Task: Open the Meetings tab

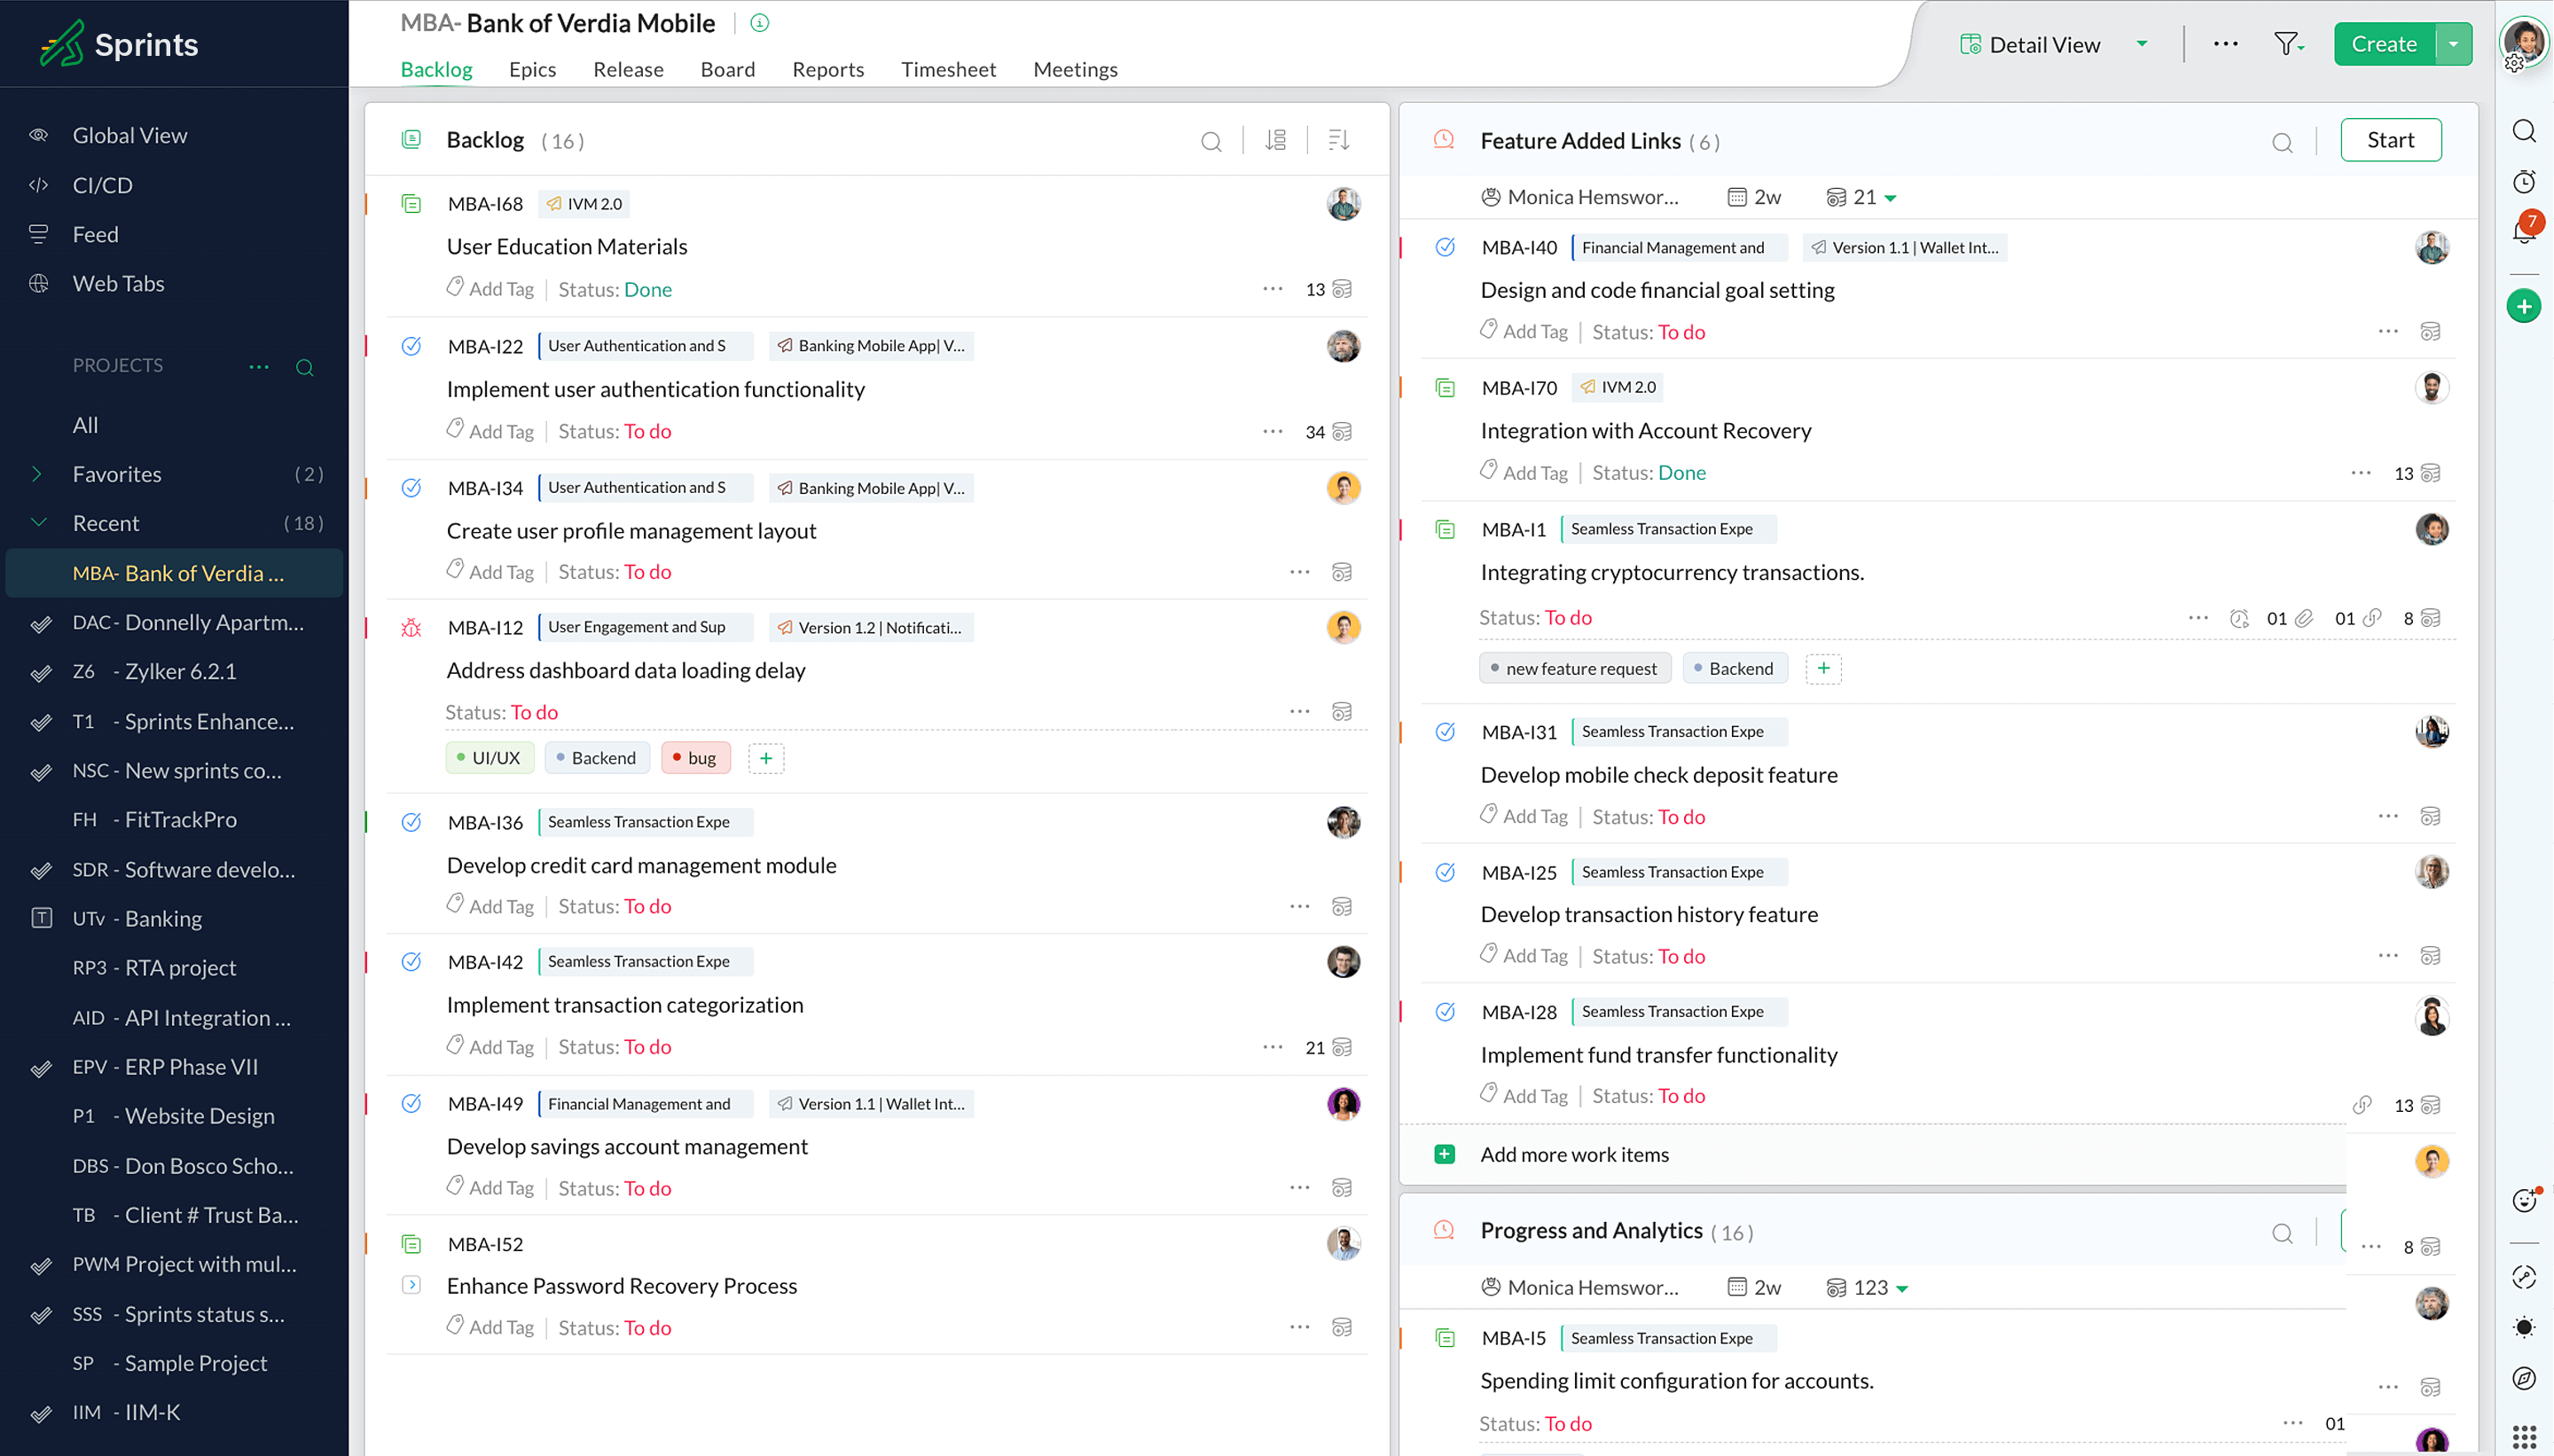Action: (x=1075, y=69)
